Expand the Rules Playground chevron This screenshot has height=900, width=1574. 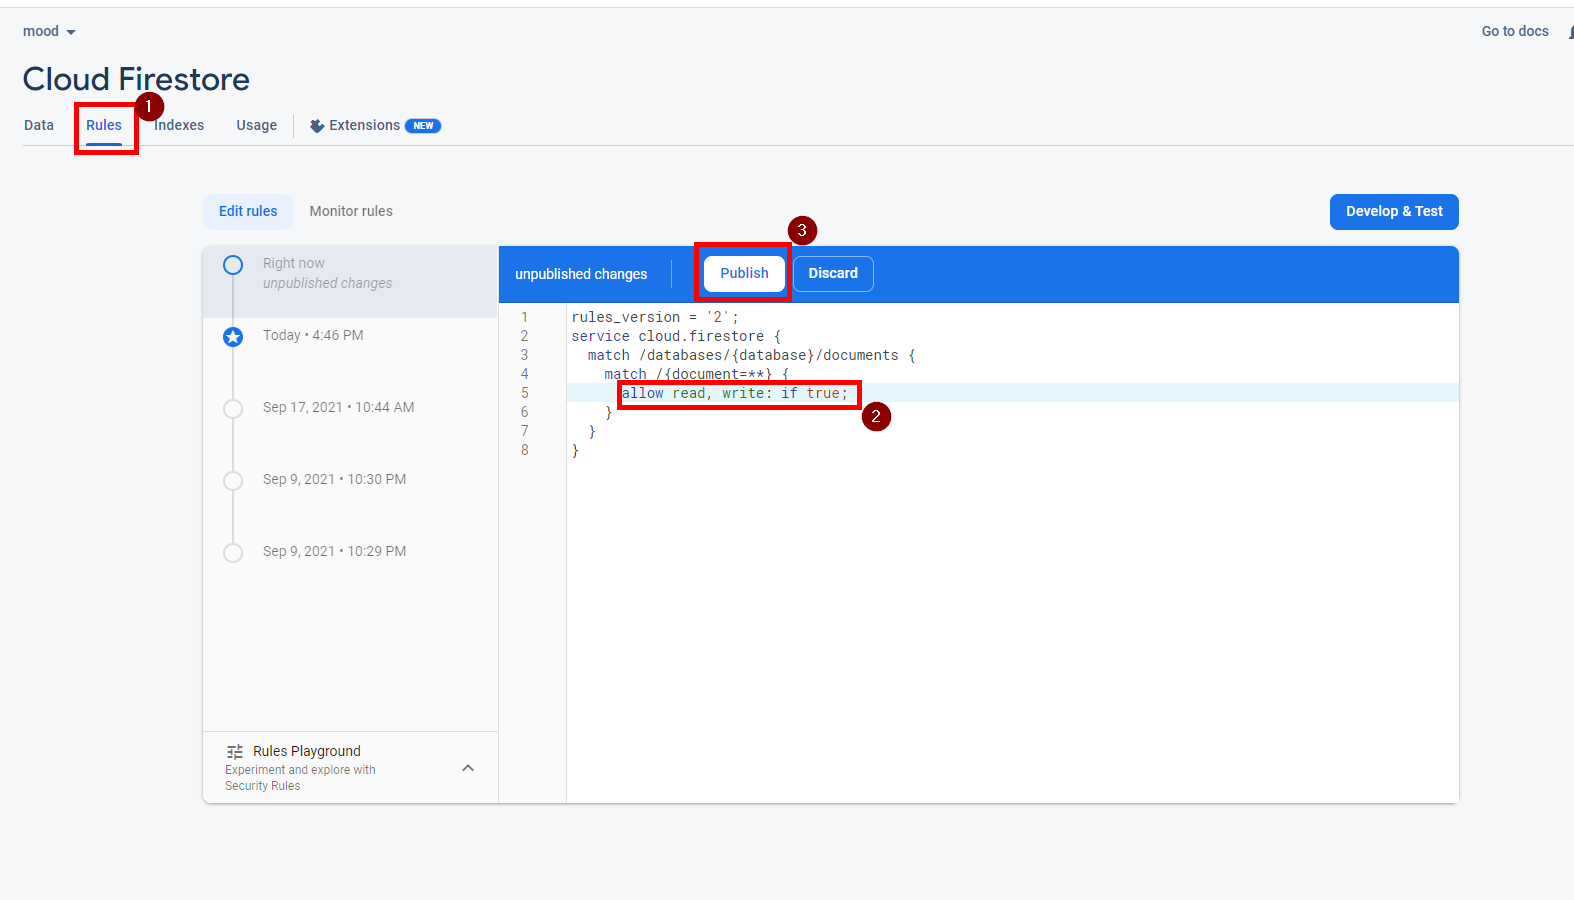[x=468, y=768]
